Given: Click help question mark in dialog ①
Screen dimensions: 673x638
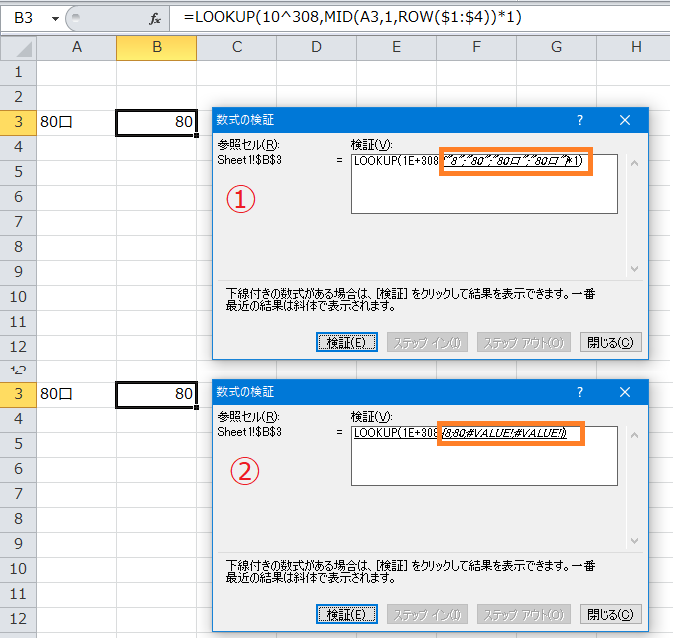Looking at the screenshot, I should (580, 120).
